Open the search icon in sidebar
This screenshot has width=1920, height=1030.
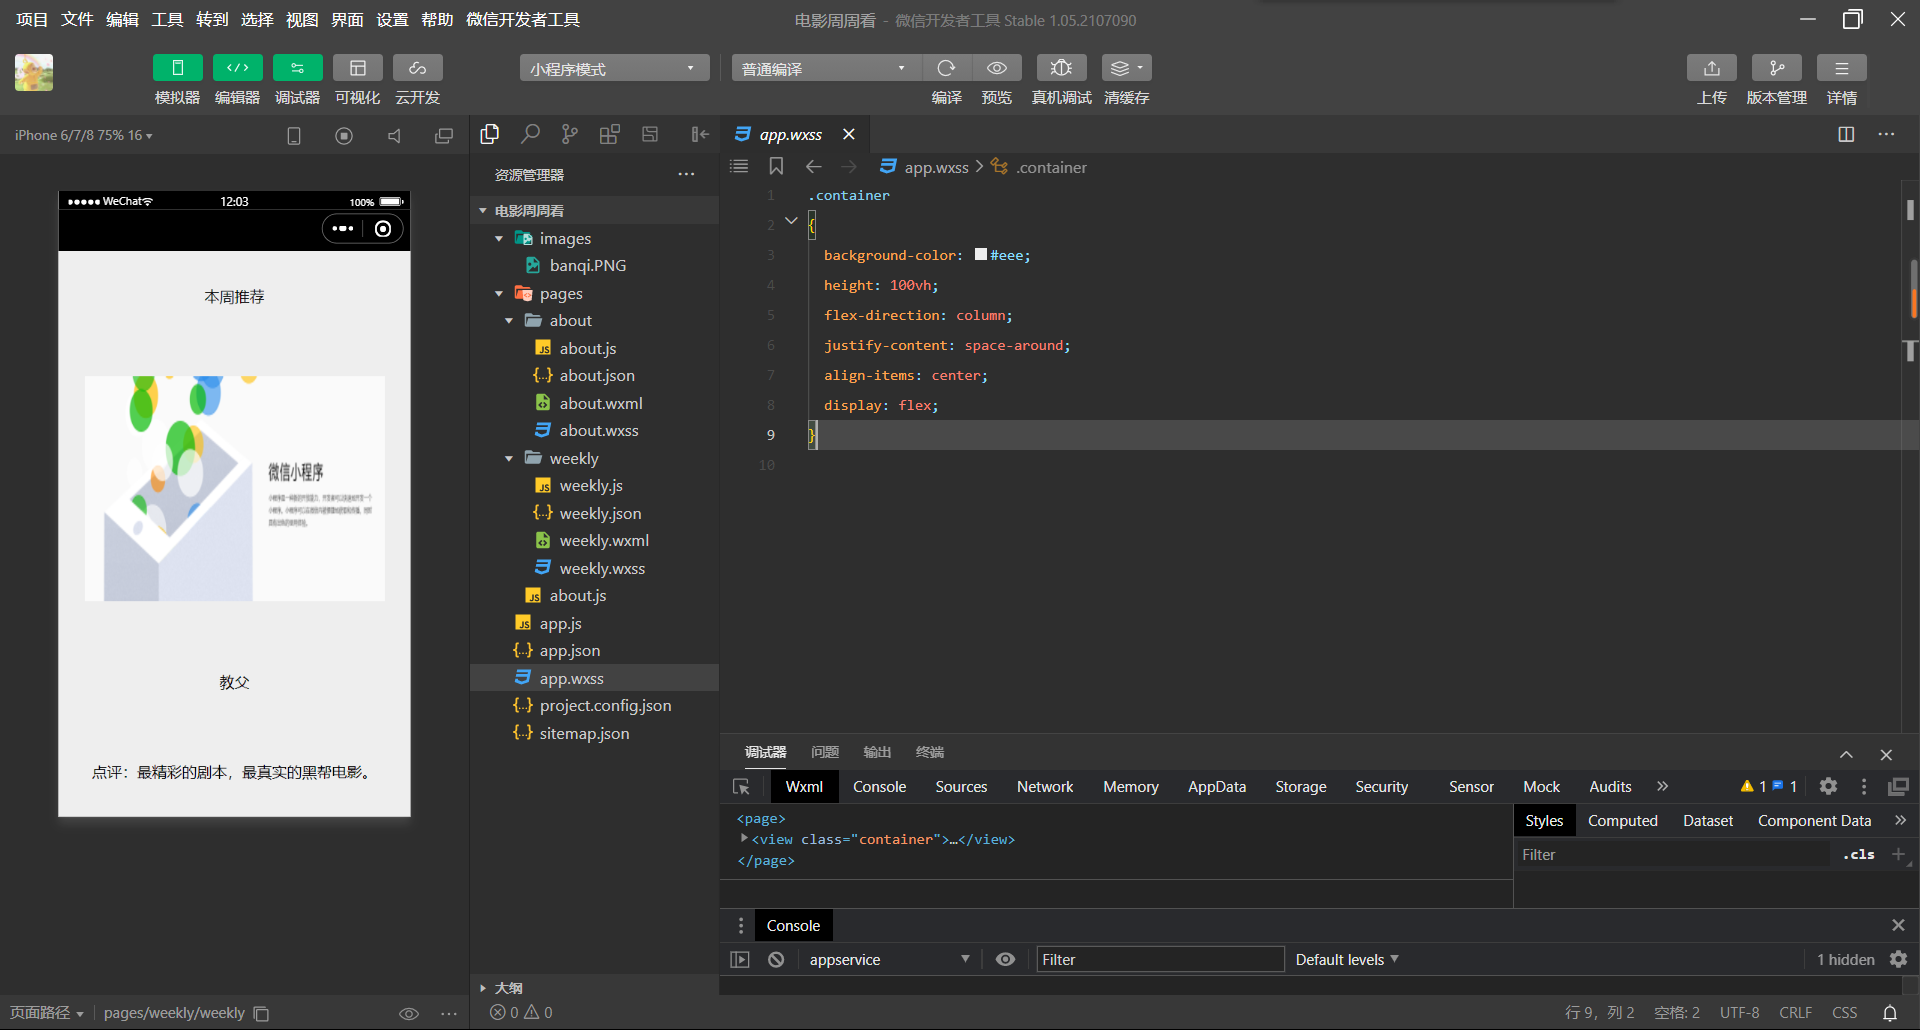pyautogui.click(x=530, y=134)
